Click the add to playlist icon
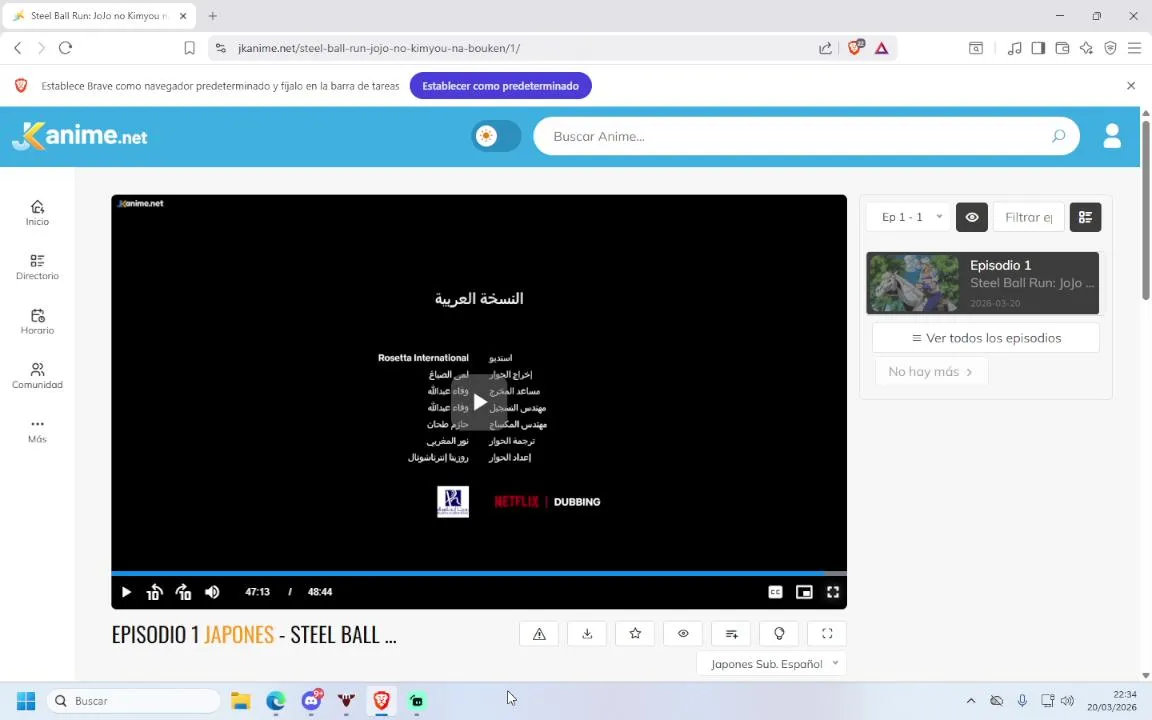Image resolution: width=1152 pixels, height=720 pixels. coord(732,634)
